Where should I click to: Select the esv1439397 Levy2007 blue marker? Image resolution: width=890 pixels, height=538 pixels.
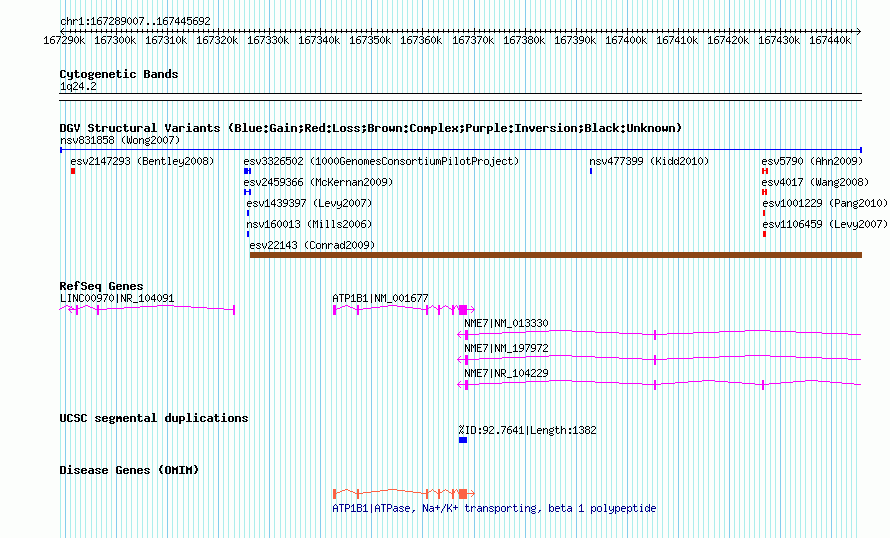pos(248,213)
